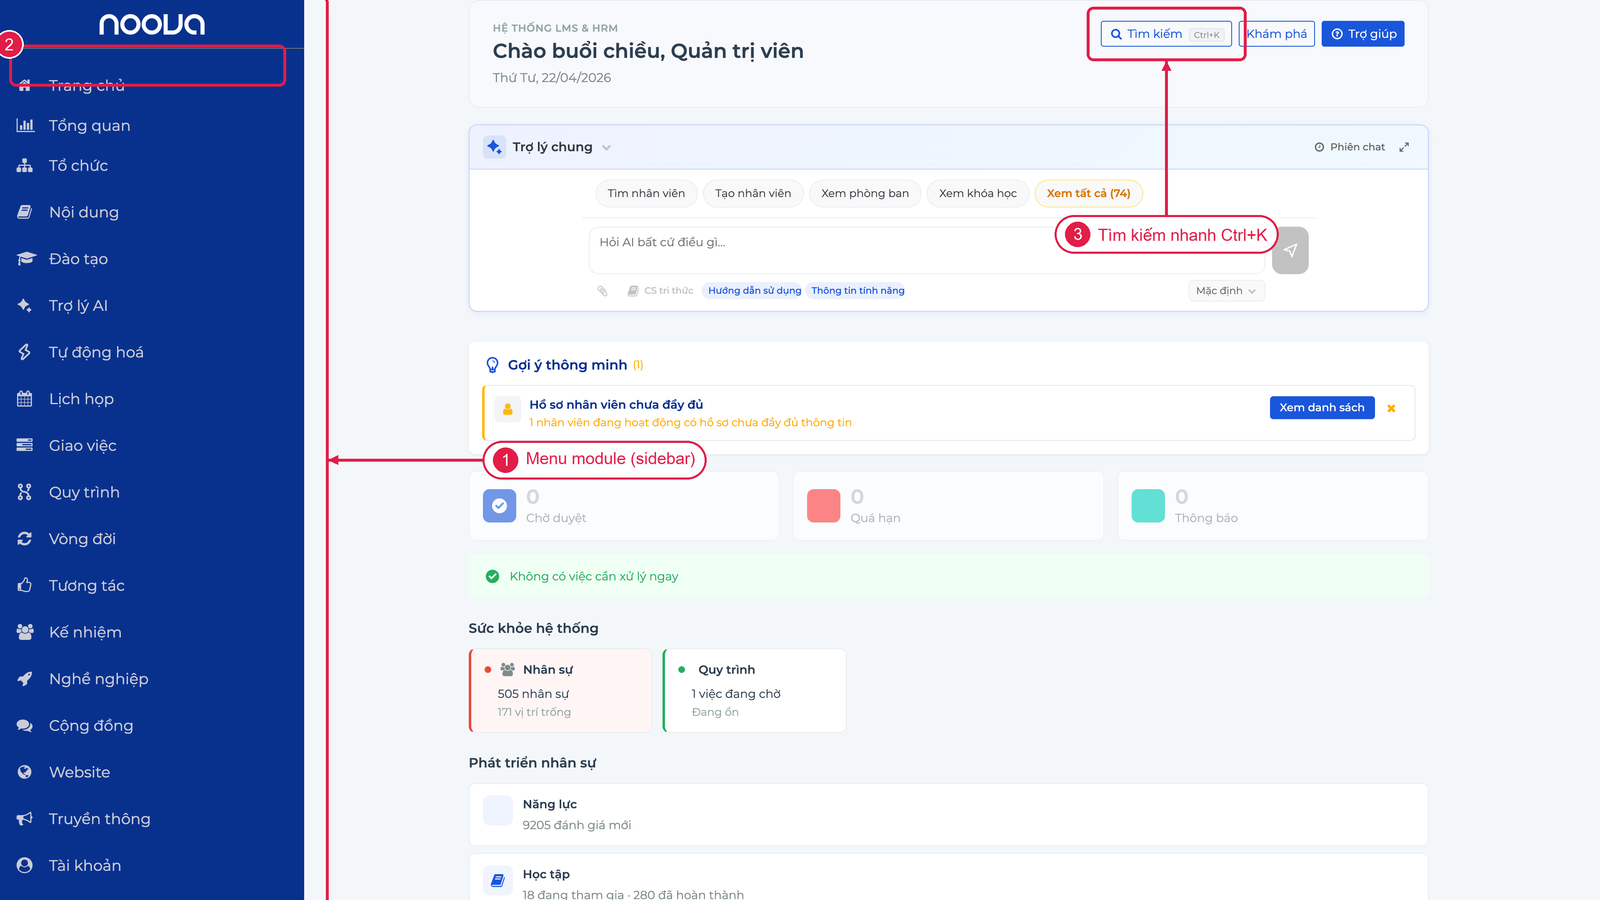The height and width of the screenshot is (900, 1600).
Task: Click the Tổ chức hierarchy icon
Action: 25,165
